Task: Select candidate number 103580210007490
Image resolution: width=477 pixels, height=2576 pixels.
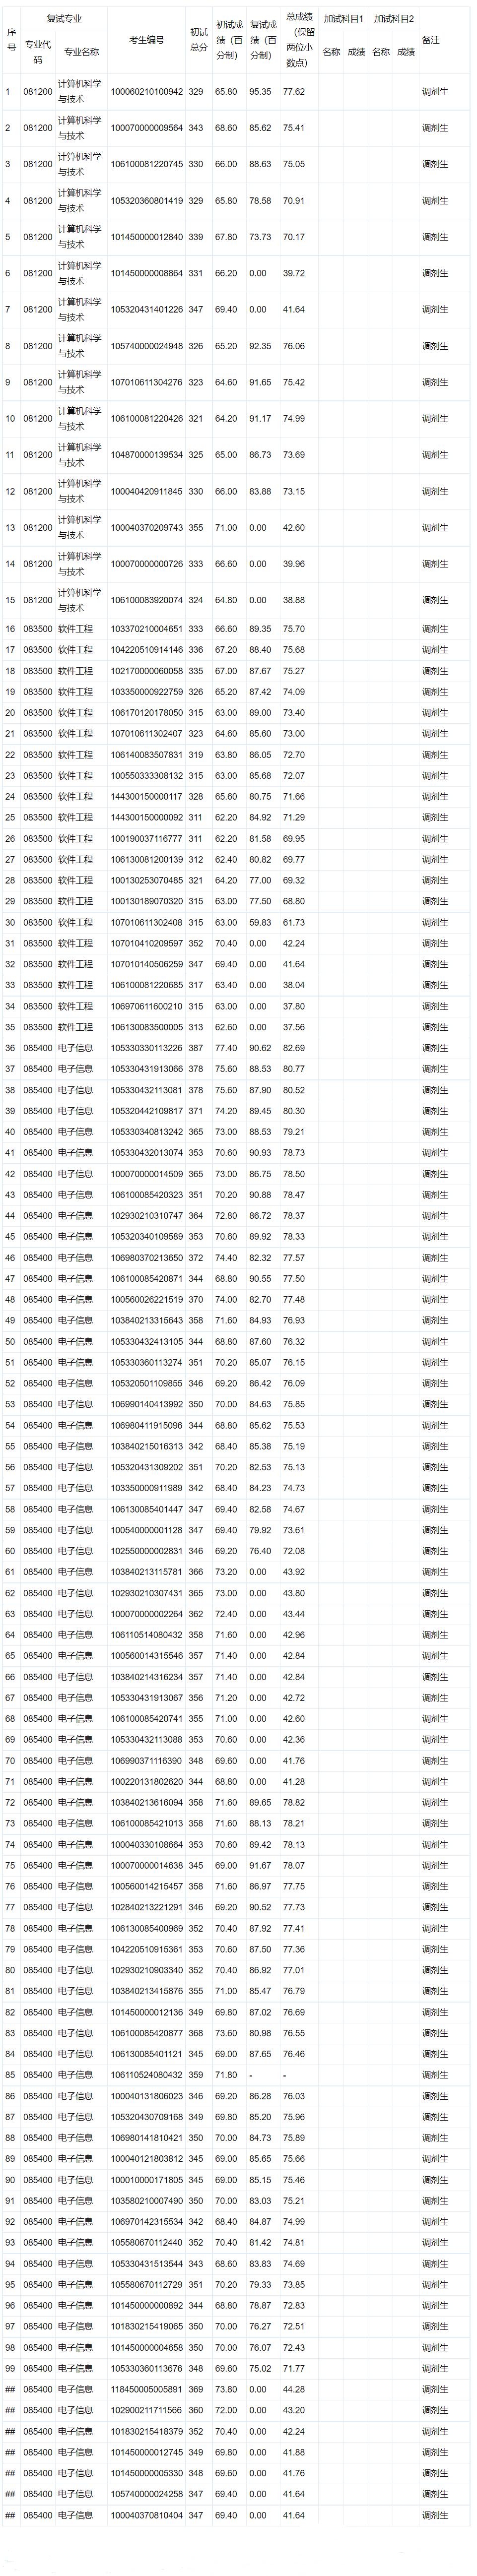Action: [x=146, y=2201]
